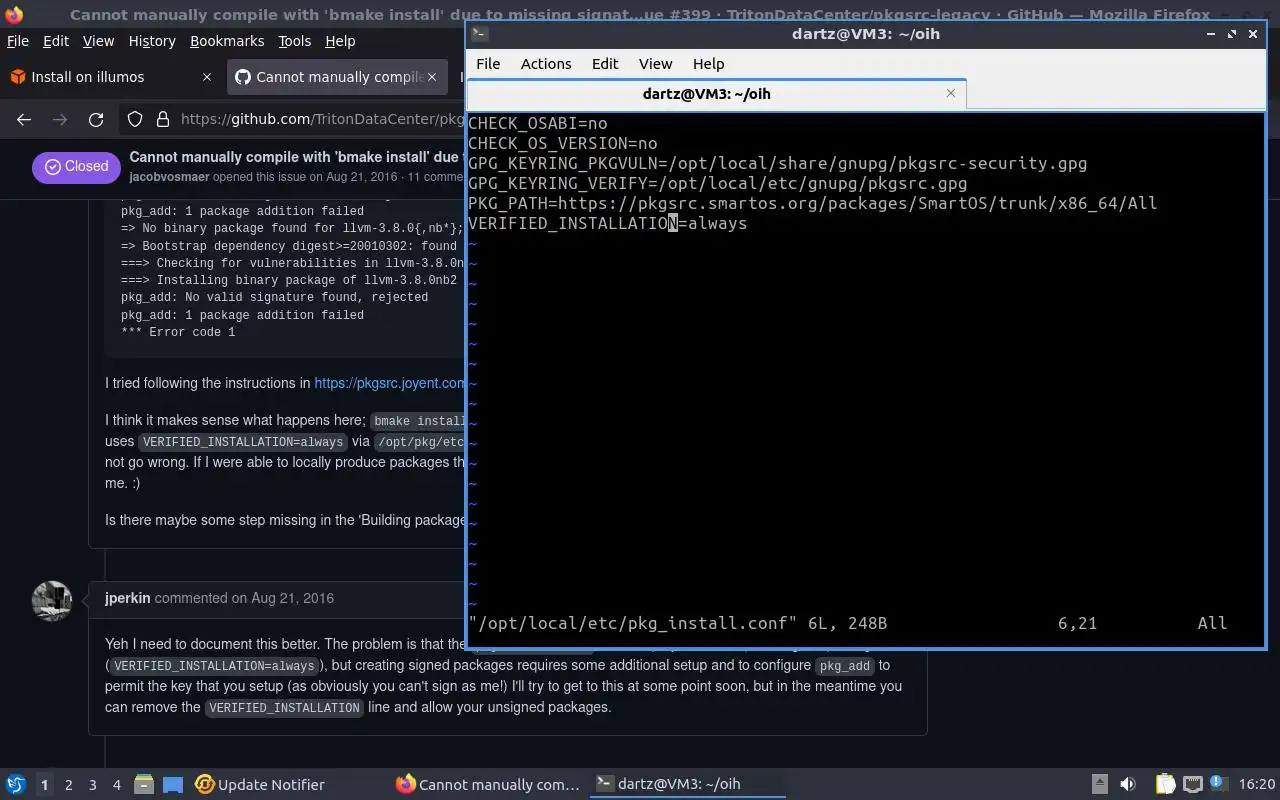This screenshot has height=800, width=1280.
Task: Click the taskbar clock showing 16:20
Action: click(x=1257, y=784)
